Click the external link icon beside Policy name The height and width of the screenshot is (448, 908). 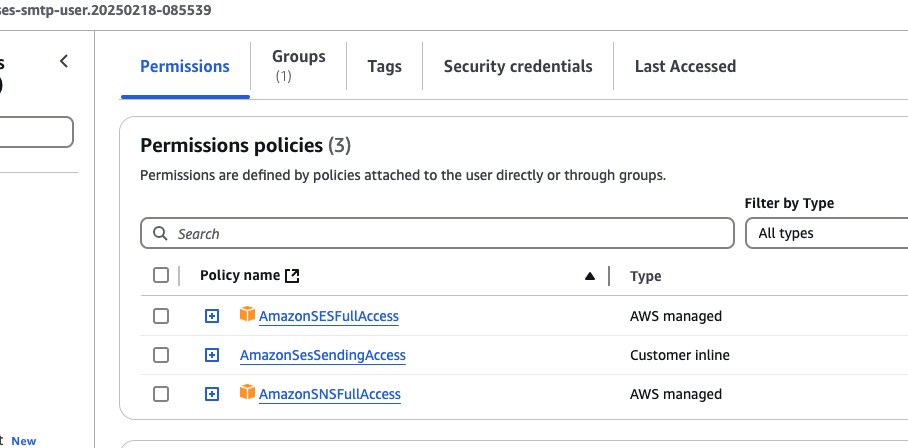pos(292,276)
